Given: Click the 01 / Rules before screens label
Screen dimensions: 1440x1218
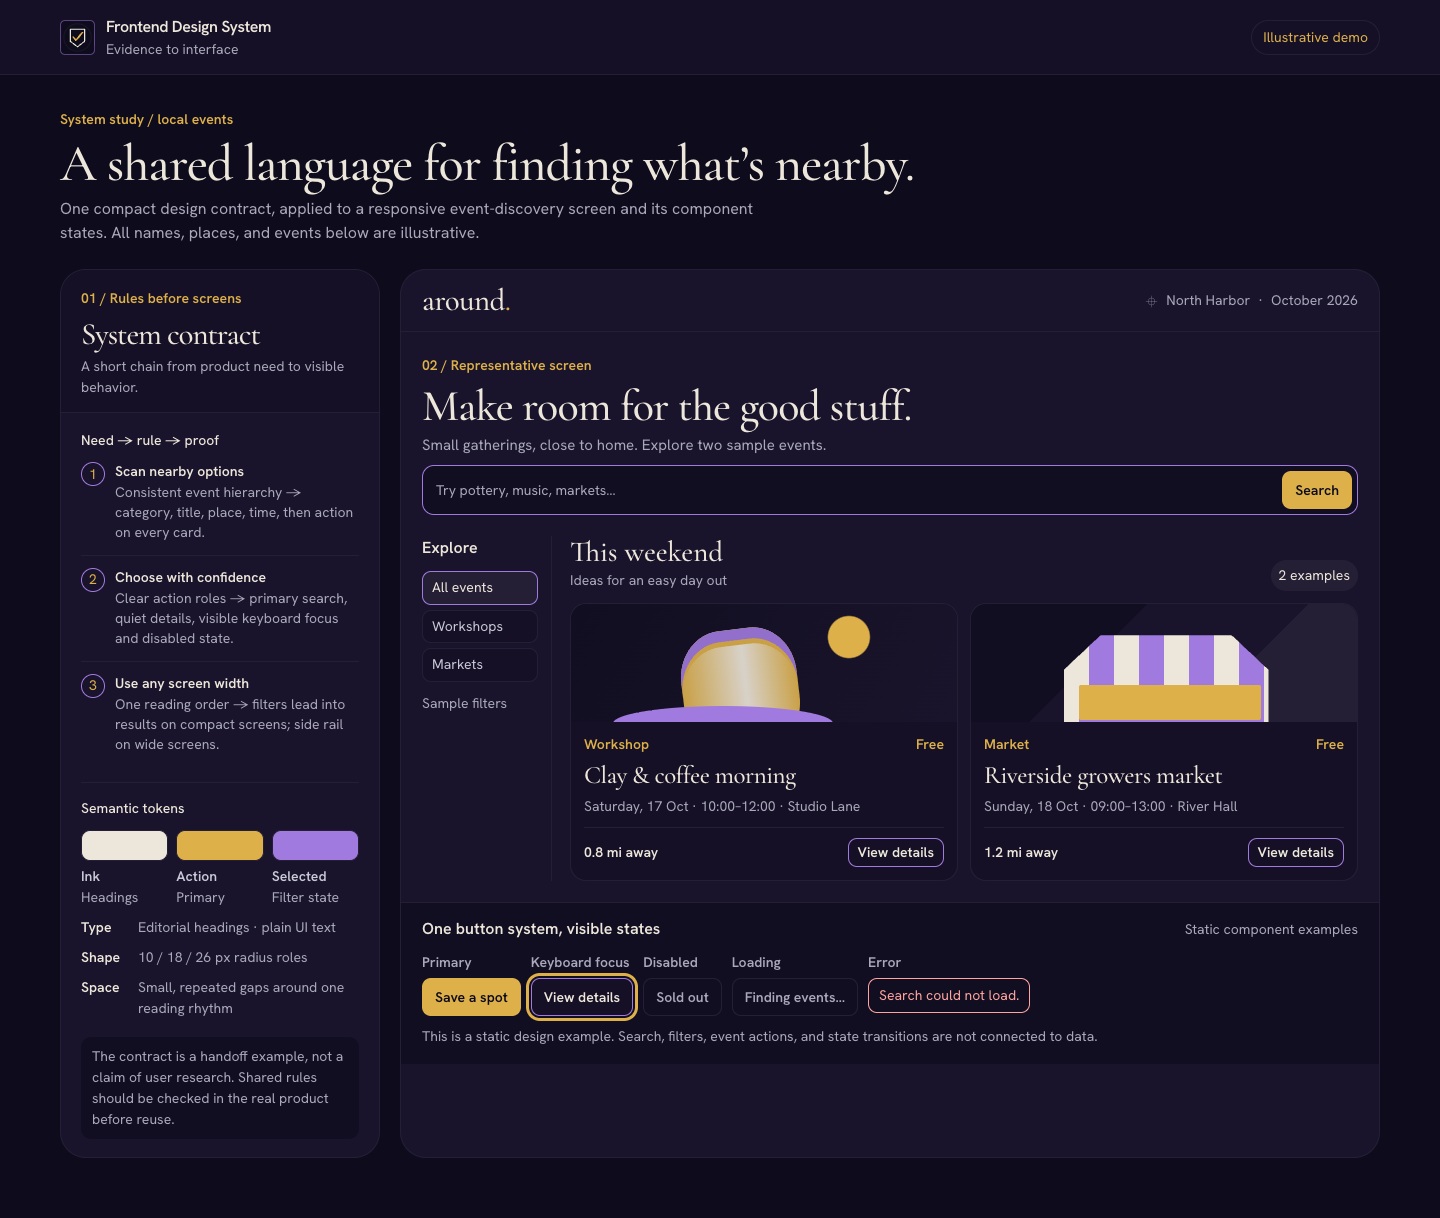Looking at the screenshot, I should (161, 299).
